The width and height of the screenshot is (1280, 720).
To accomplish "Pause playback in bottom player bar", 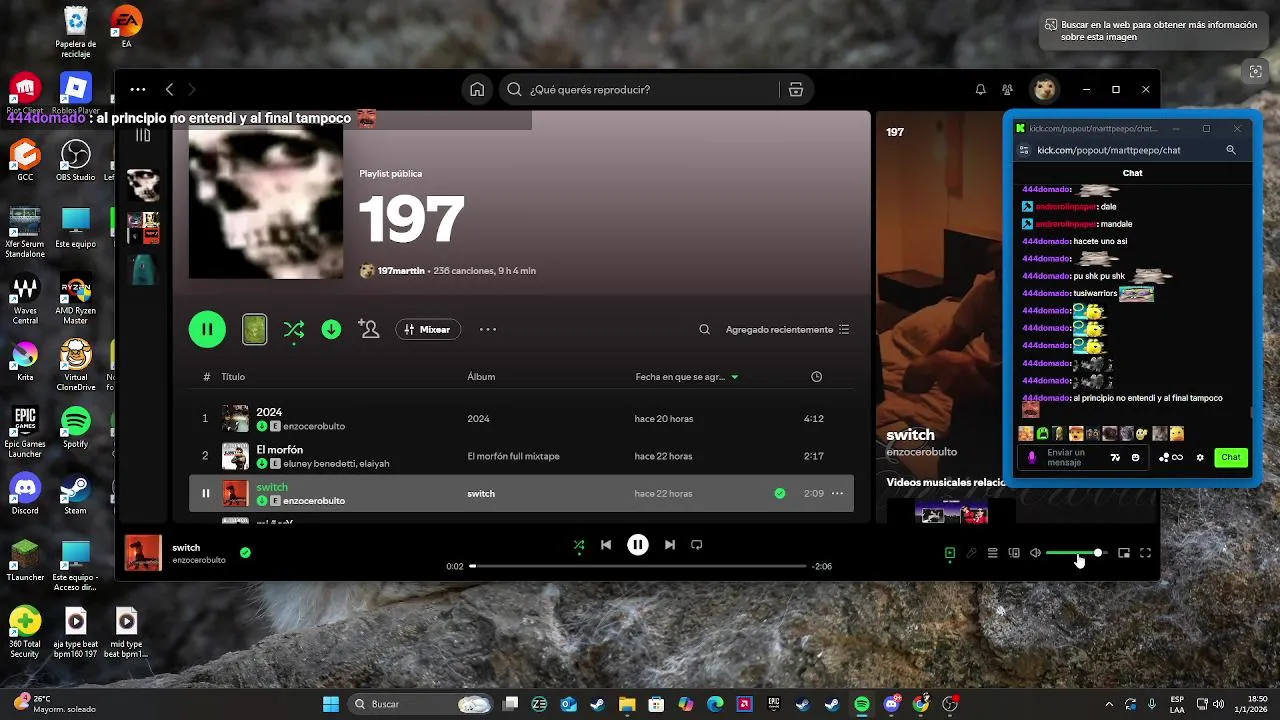I will click(638, 545).
